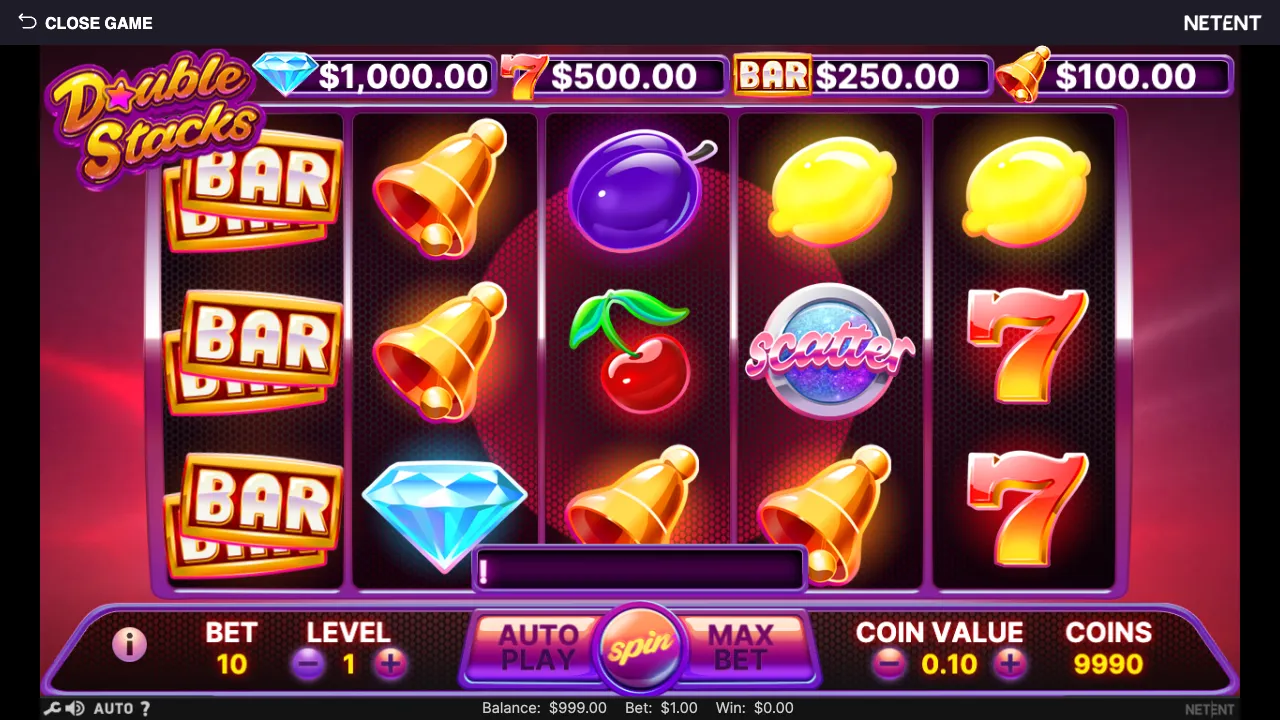Decrease coin value with minus button
The height and width of the screenshot is (720, 1280).
(889, 663)
